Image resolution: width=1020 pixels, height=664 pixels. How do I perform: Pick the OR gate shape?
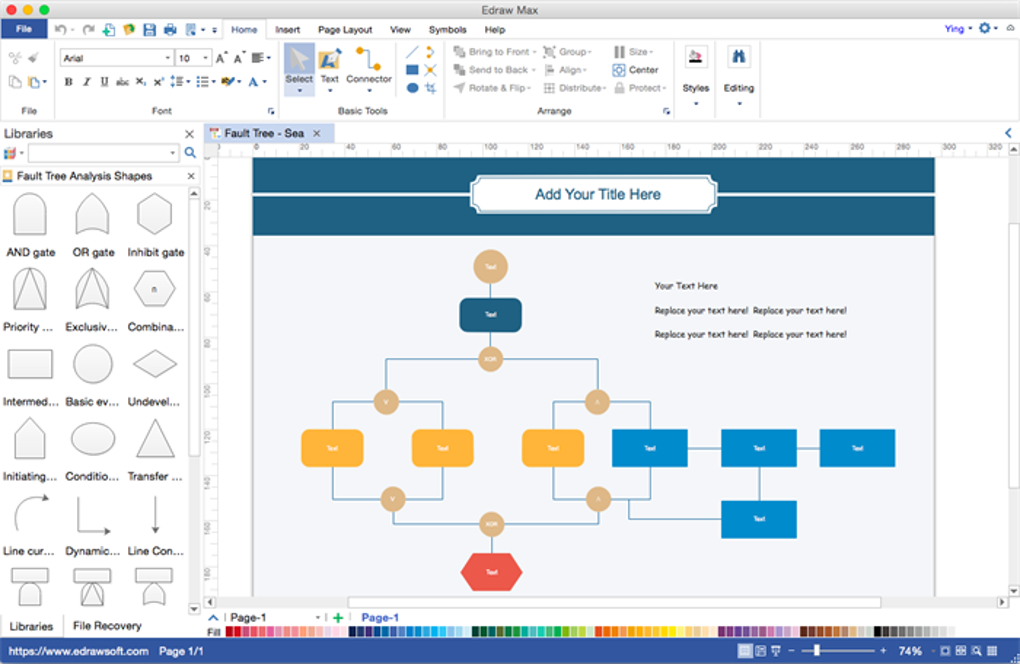click(x=92, y=224)
